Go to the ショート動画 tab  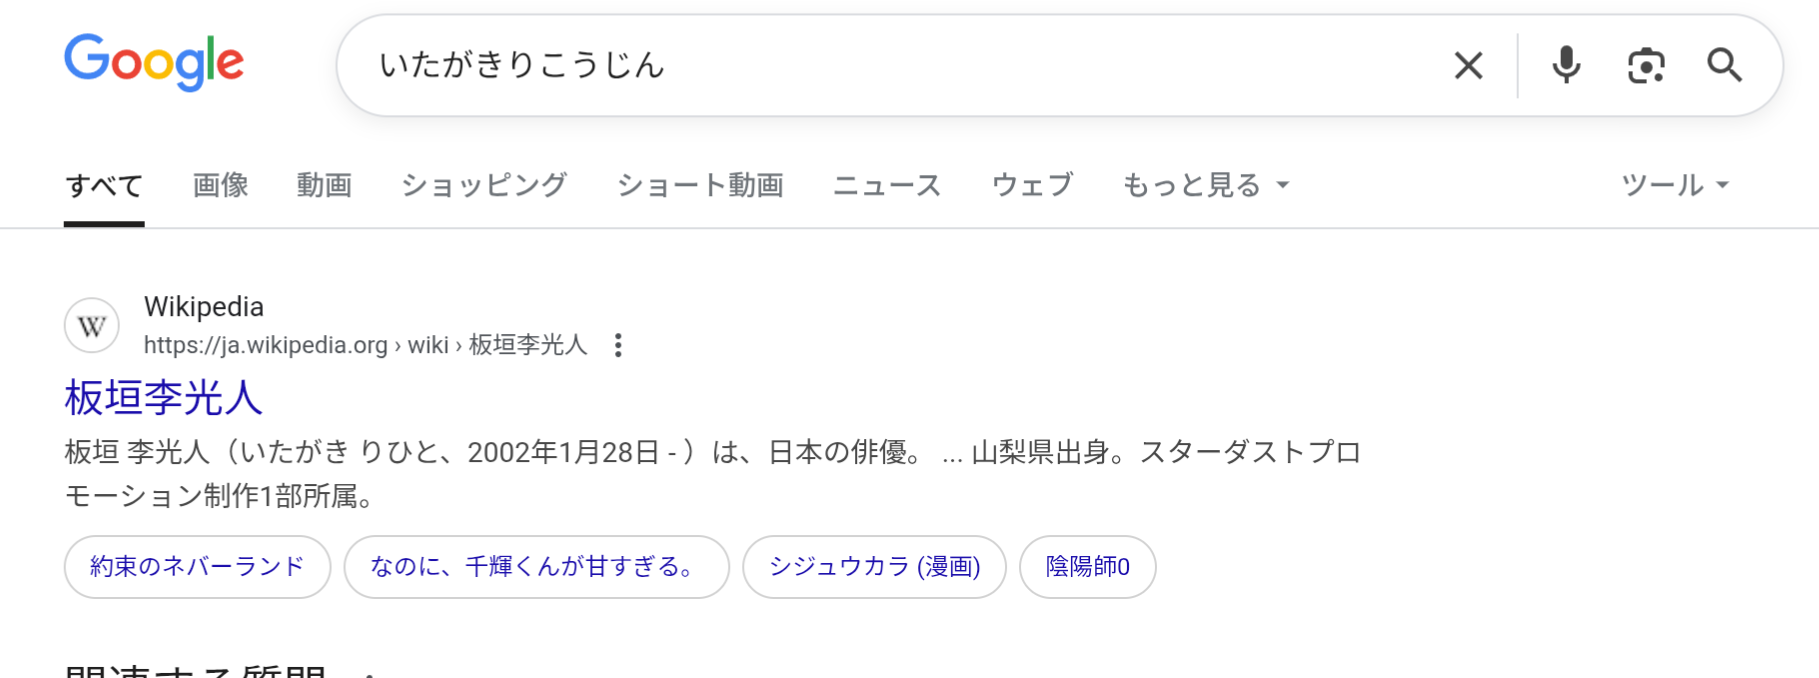click(x=700, y=185)
